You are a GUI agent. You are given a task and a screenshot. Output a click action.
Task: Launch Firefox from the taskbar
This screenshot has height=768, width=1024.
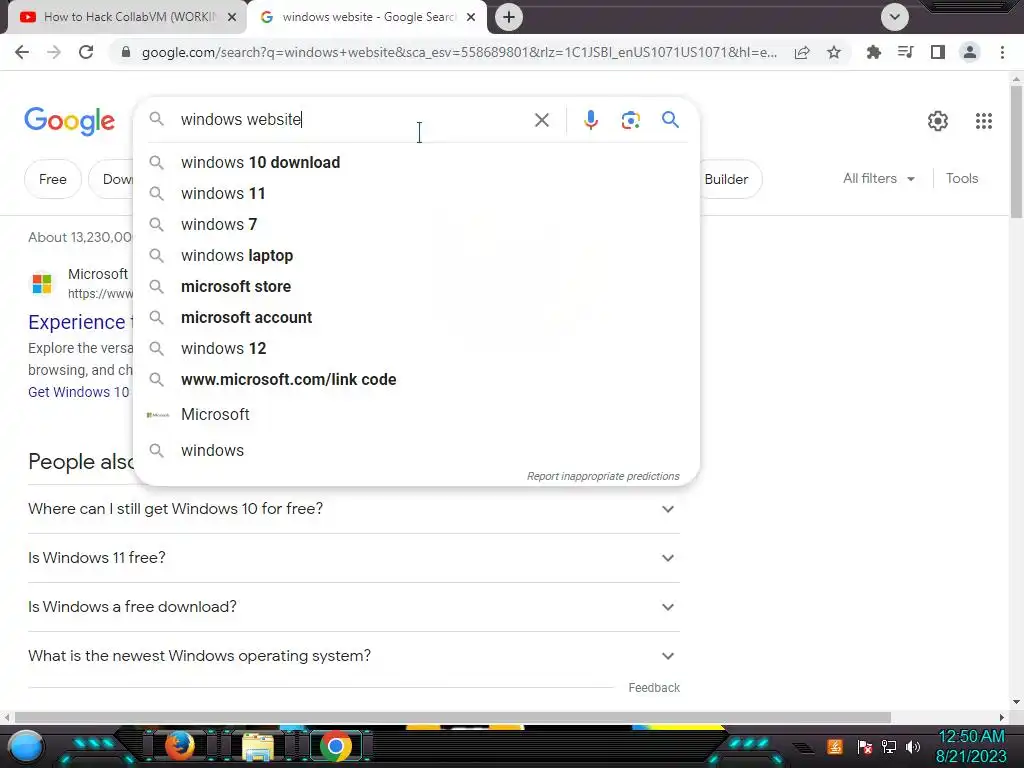[179, 746]
